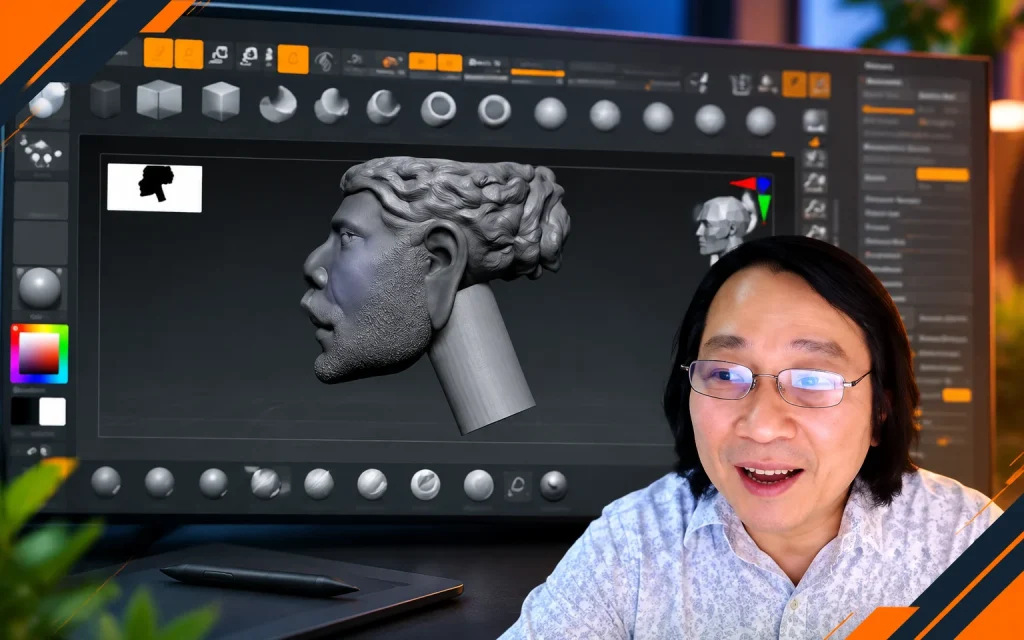Click the orange blob creature icon in top toolbar

391,62
